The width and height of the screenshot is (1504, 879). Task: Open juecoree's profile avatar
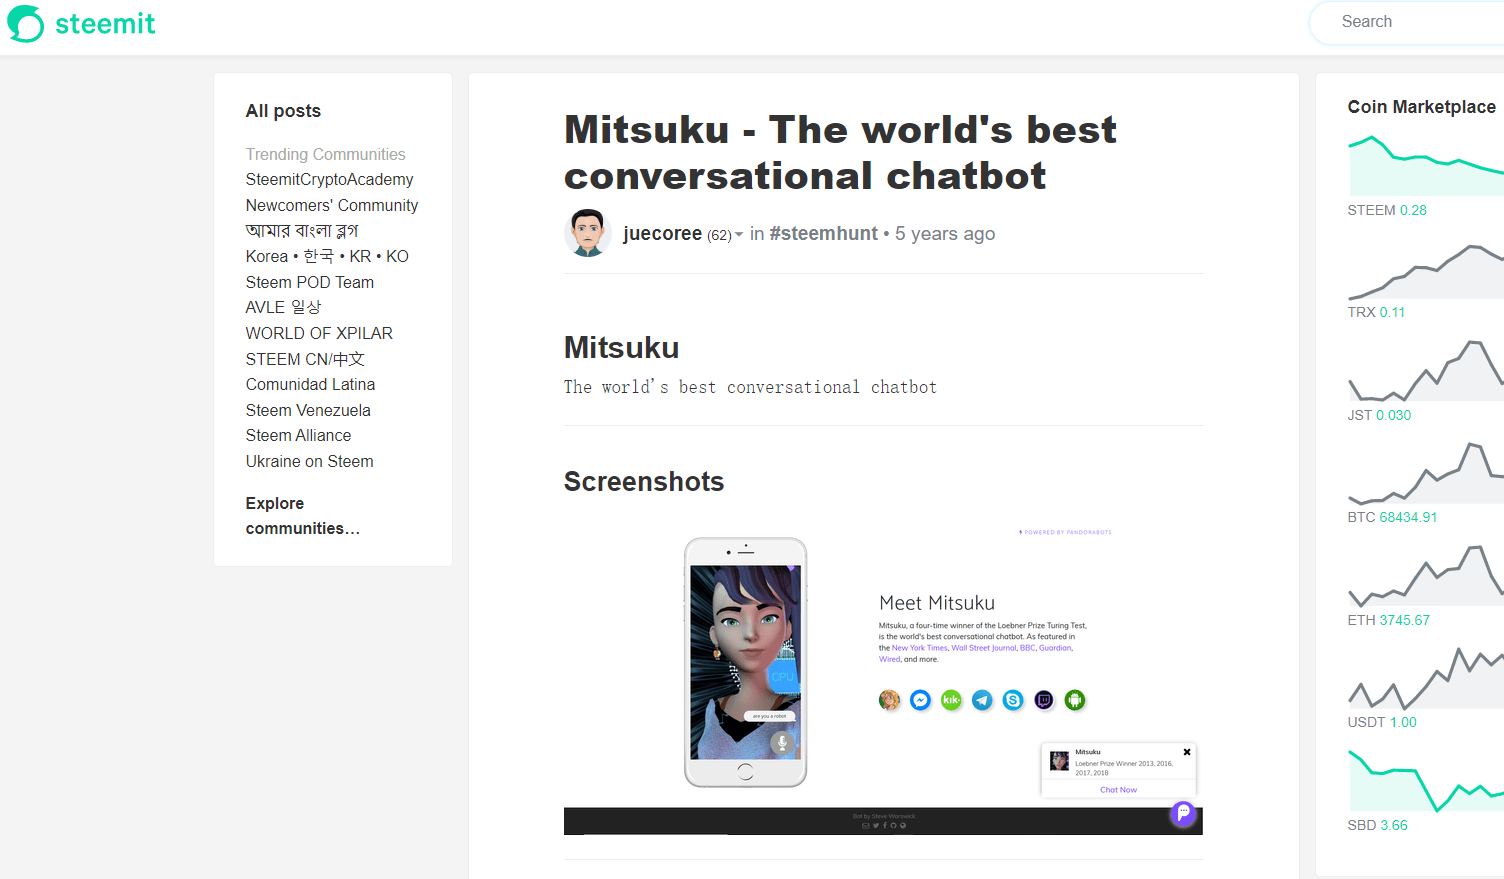[587, 233]
